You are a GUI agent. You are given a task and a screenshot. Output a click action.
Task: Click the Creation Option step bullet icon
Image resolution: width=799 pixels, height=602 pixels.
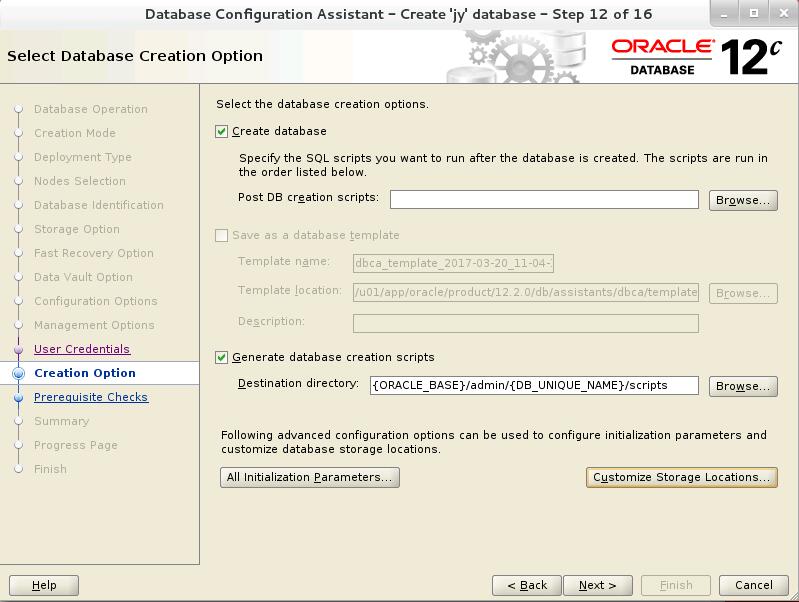(x=19, y=373)
